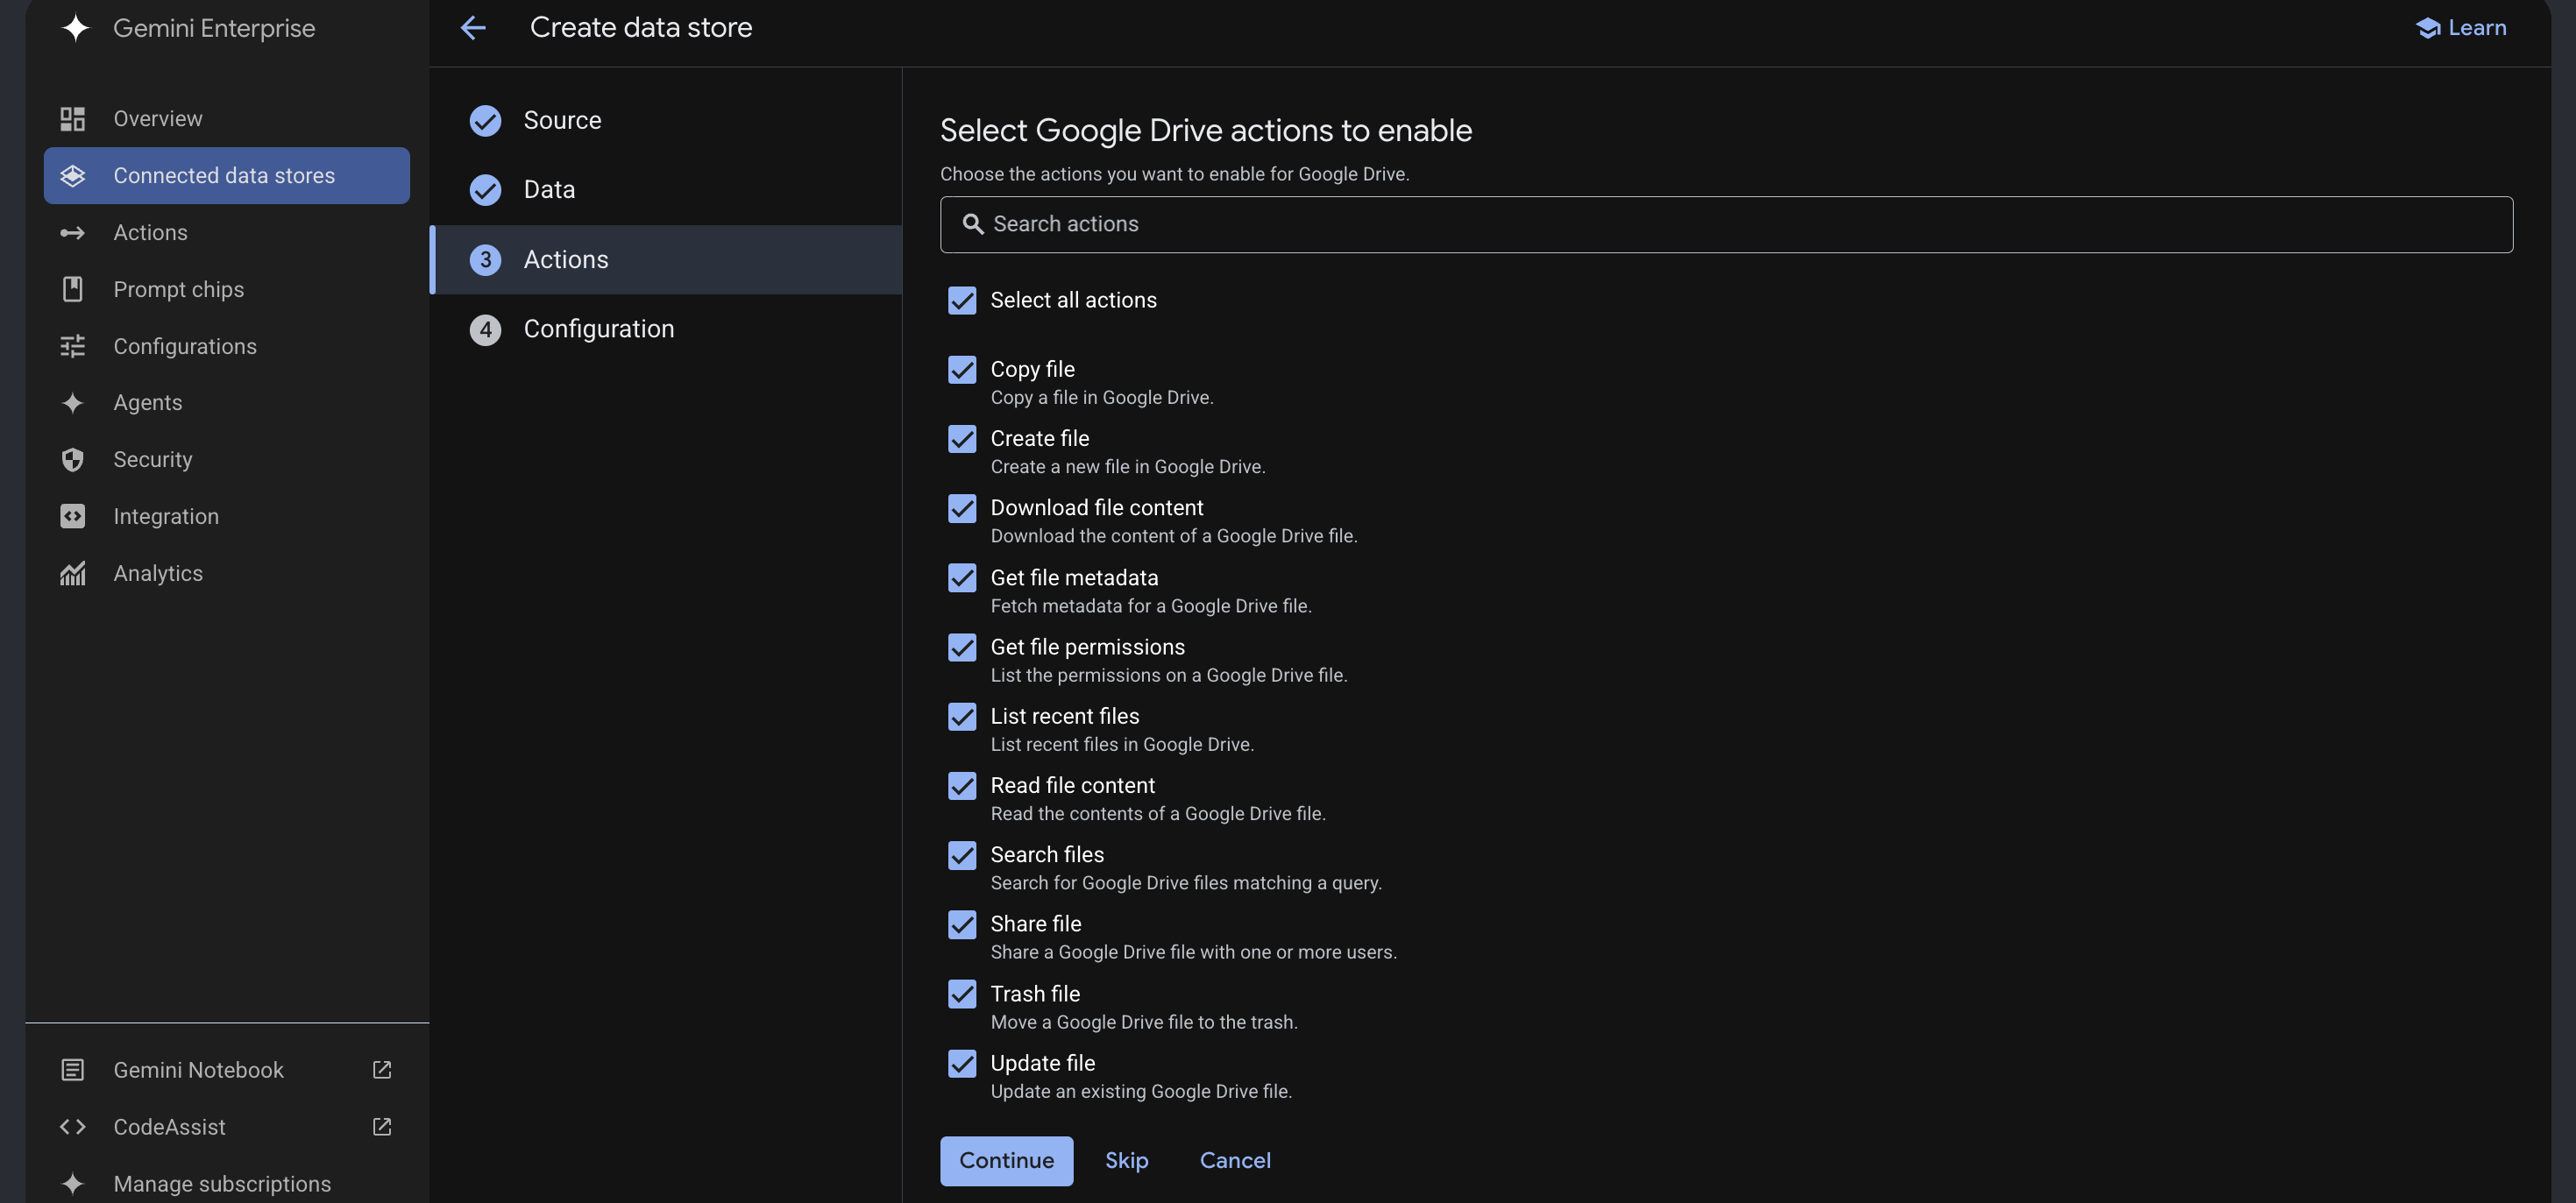Click the Prompt chips bookmark icon
Screen dimensions: 2576x1203
tap(72, 290)
